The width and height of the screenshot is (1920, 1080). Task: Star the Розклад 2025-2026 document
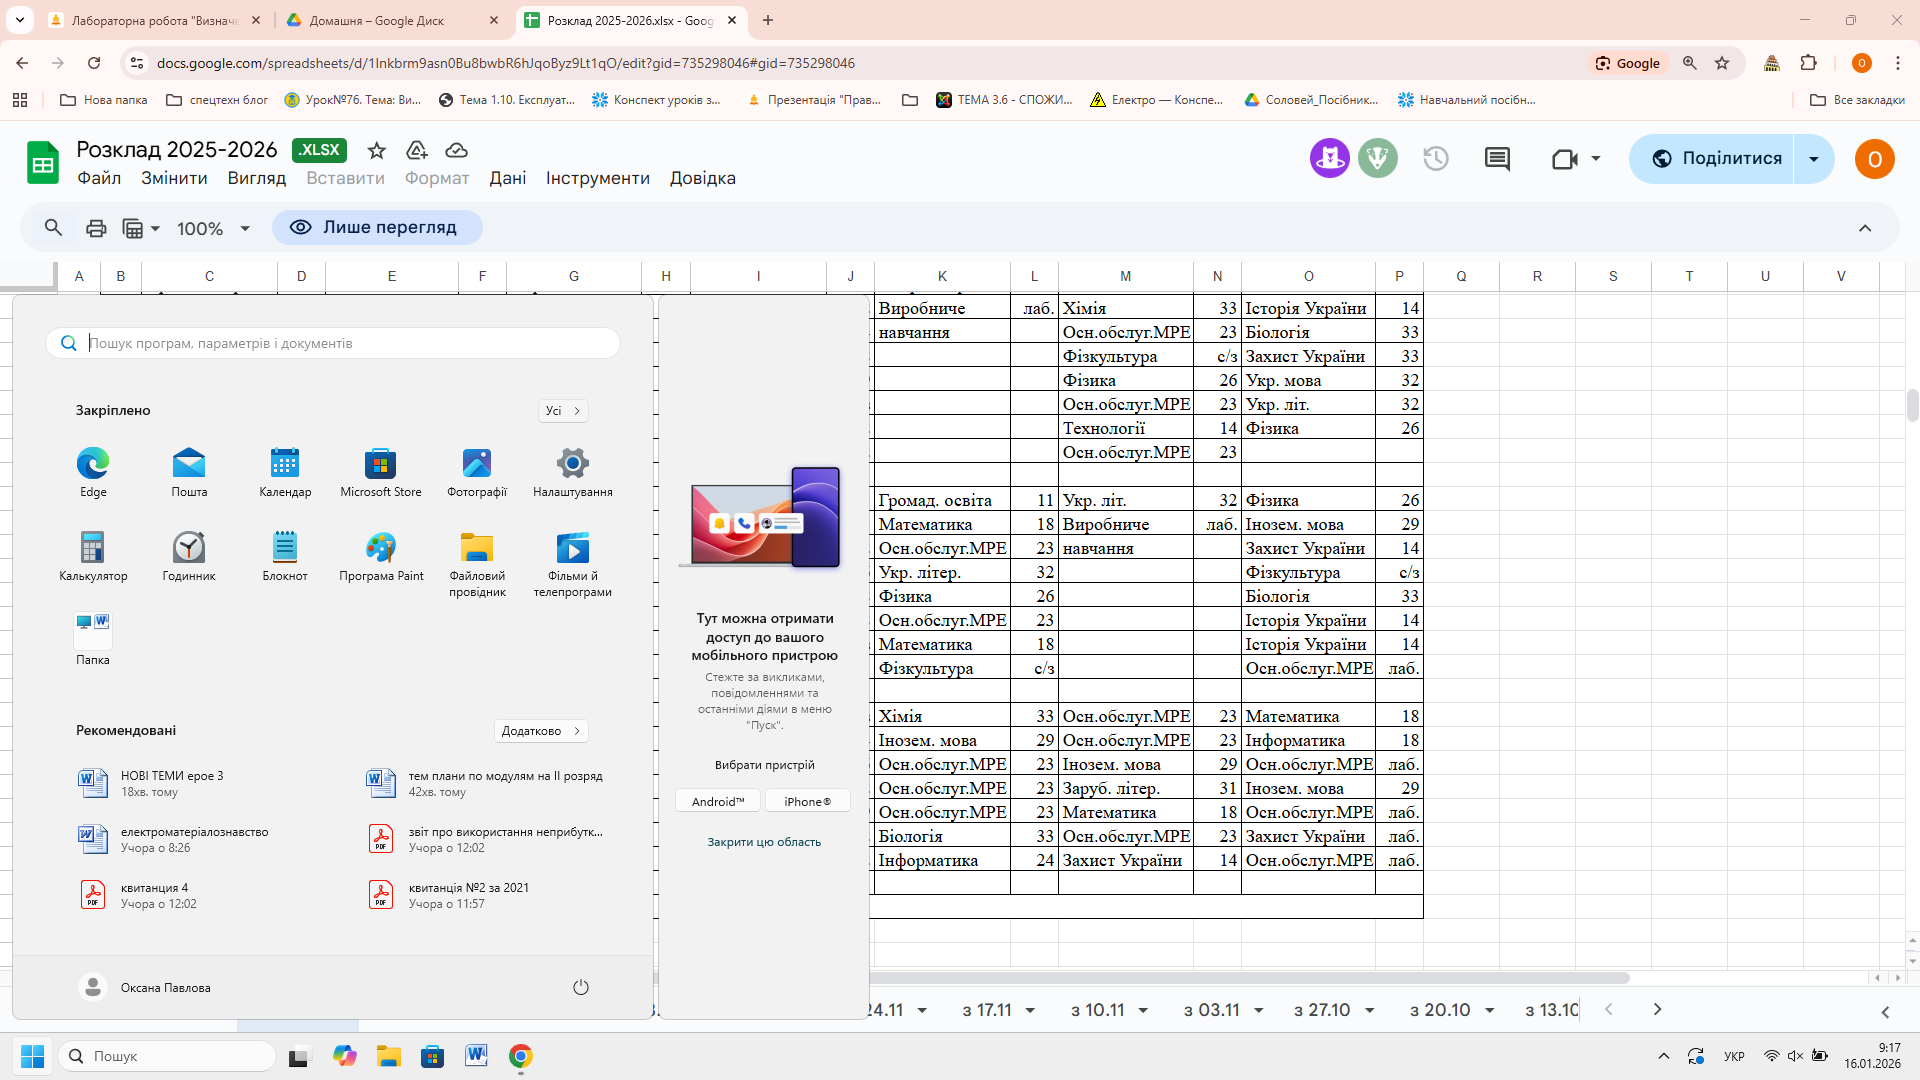coord(376,150)
